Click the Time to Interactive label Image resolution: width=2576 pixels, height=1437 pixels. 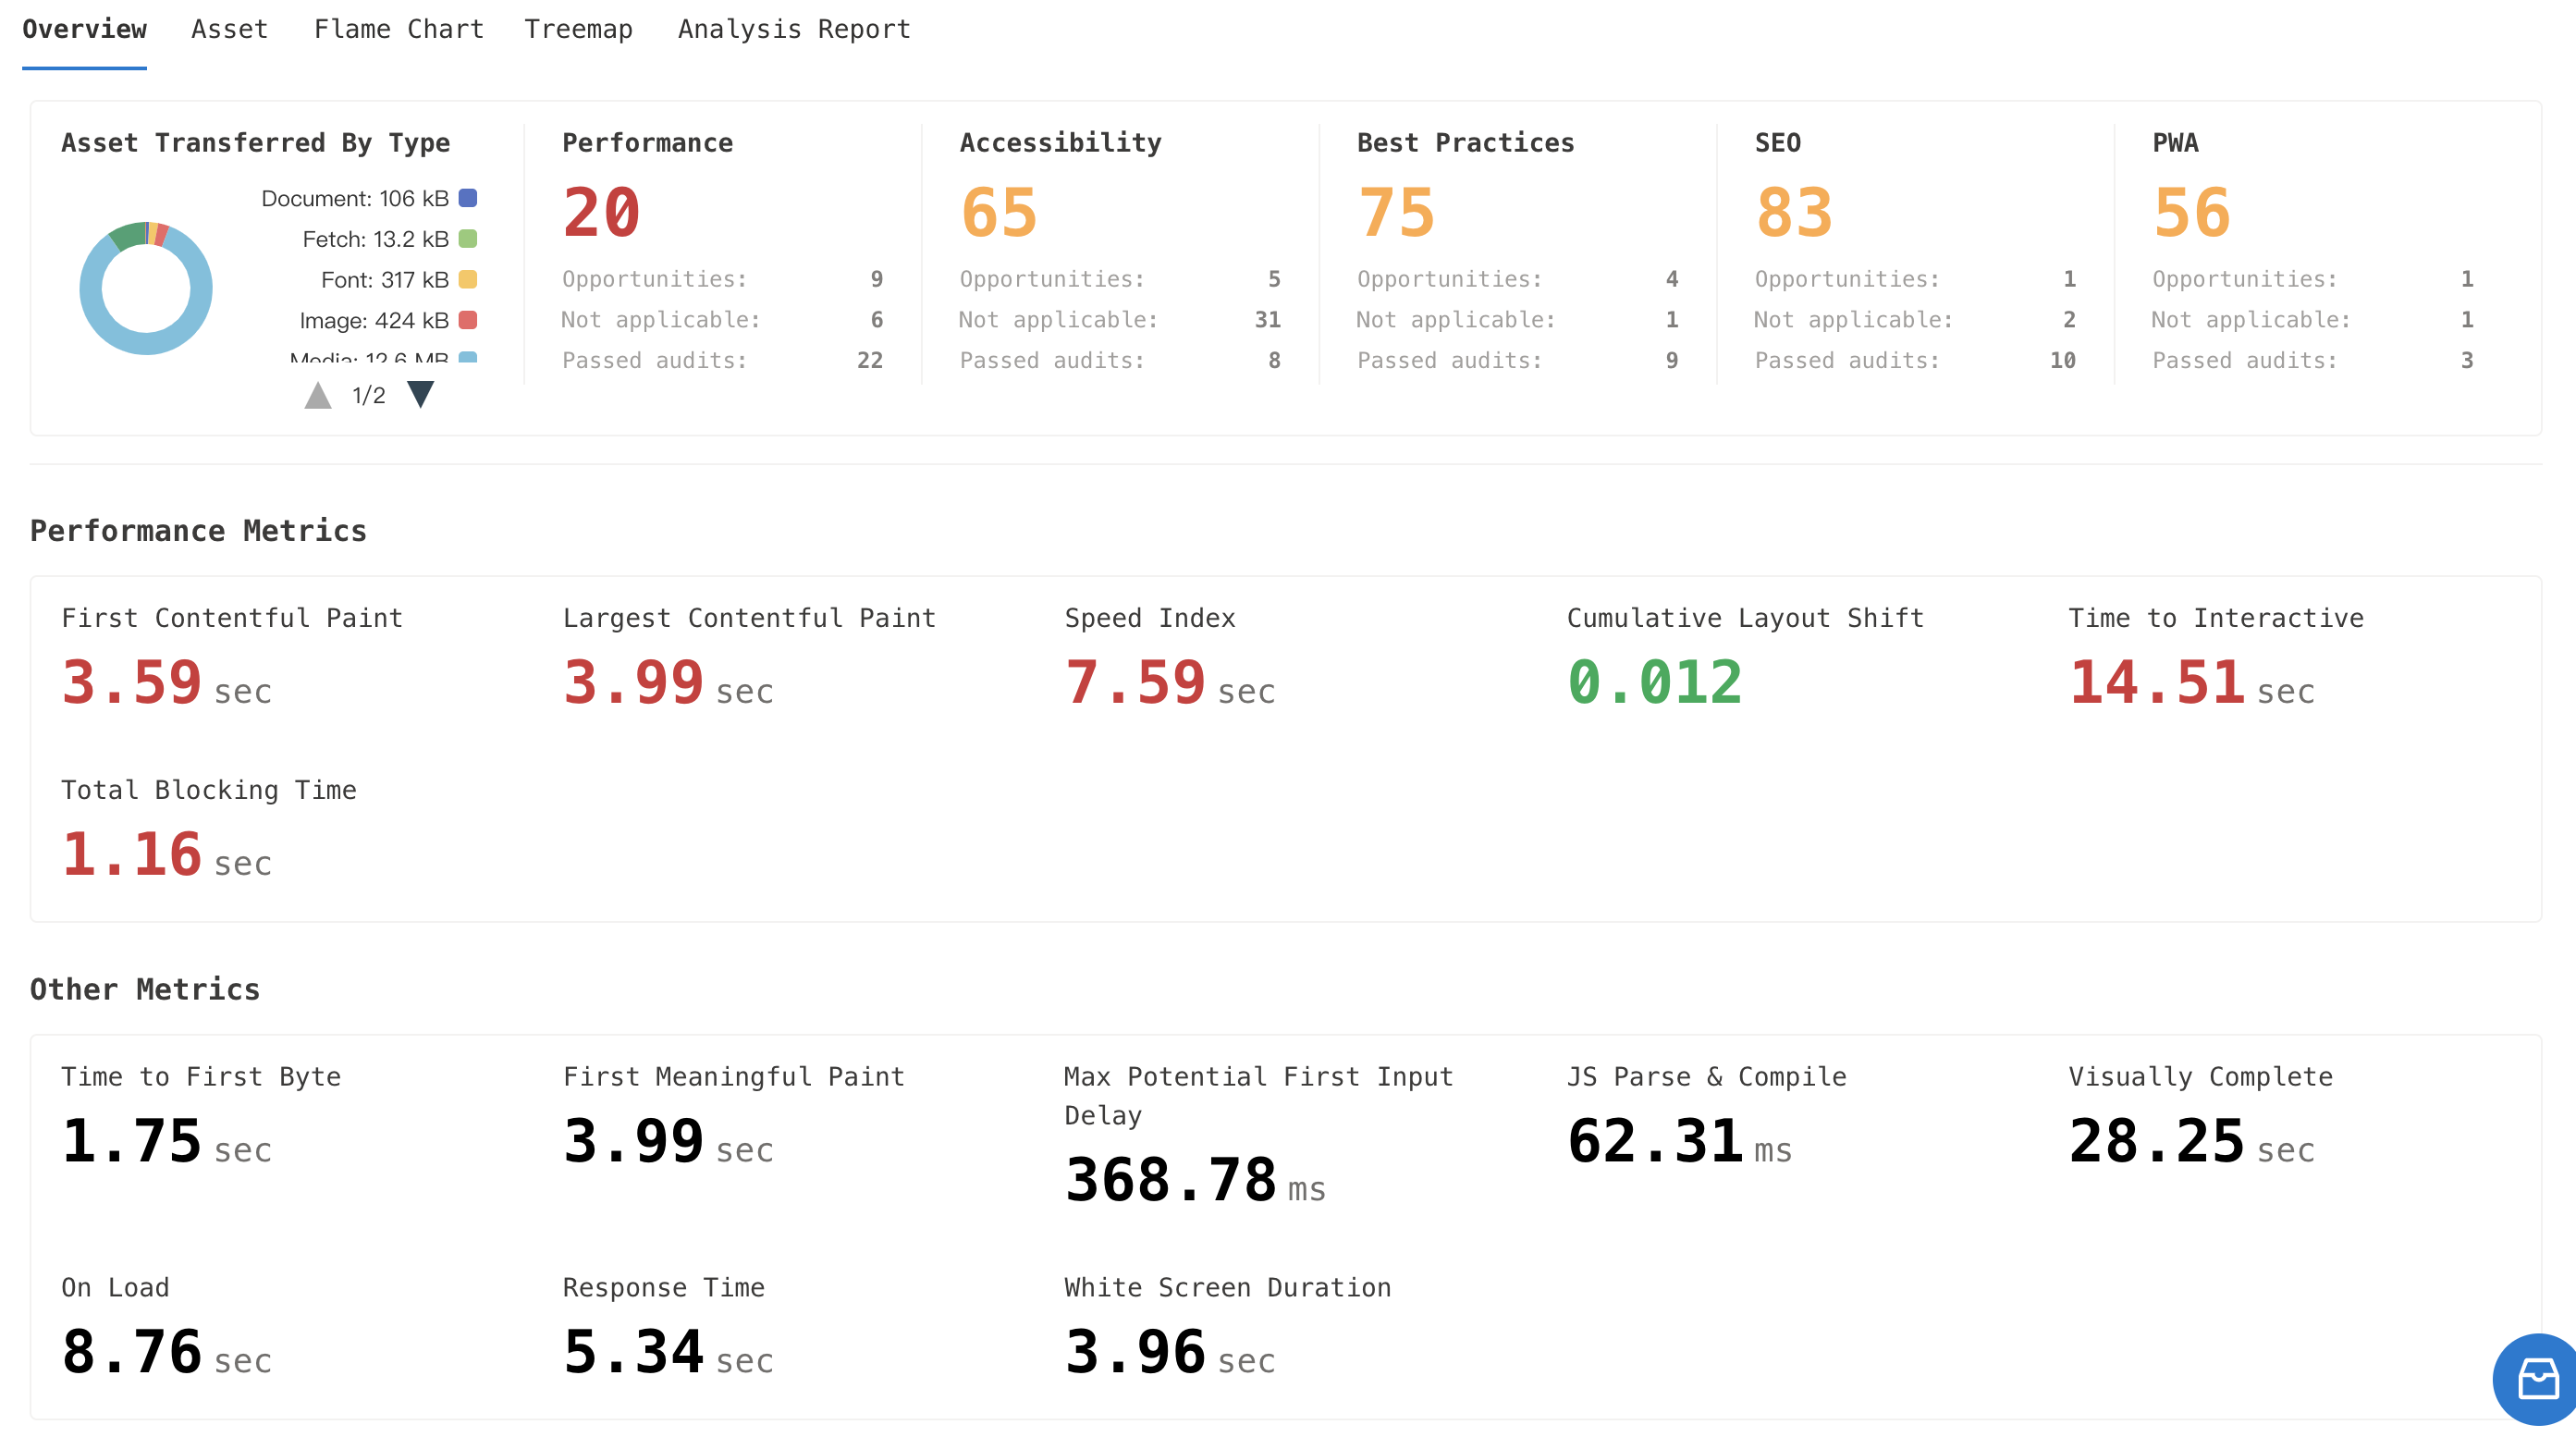coord(2216,619)
